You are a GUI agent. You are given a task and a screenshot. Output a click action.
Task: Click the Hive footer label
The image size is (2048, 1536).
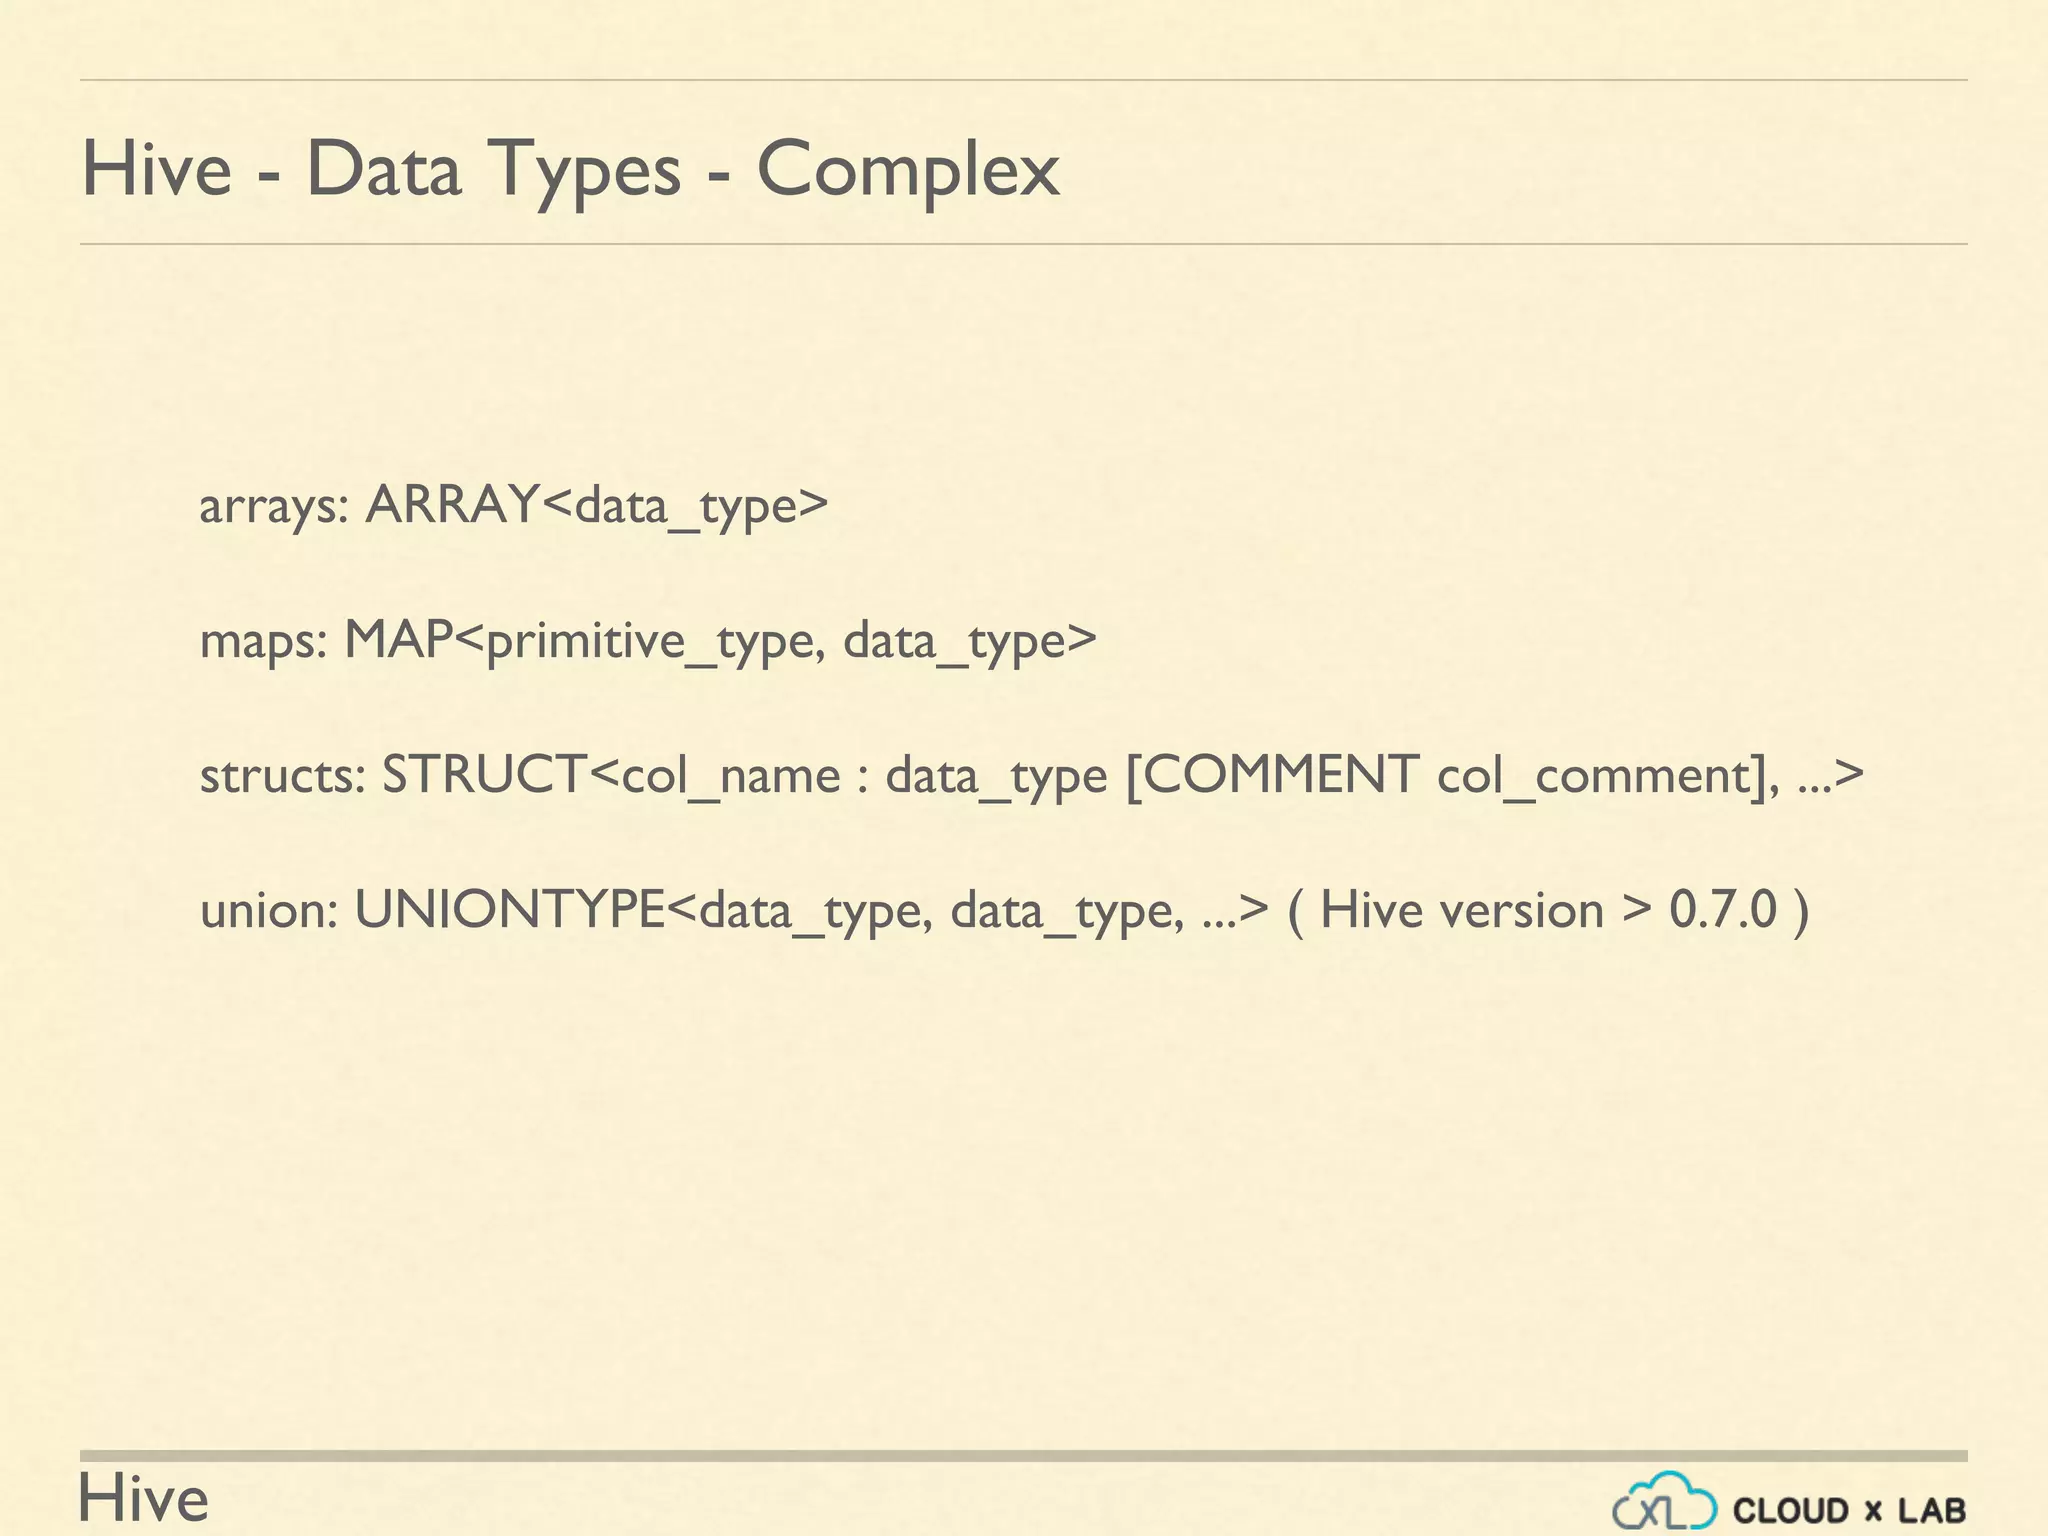[x=144, y=1499]
